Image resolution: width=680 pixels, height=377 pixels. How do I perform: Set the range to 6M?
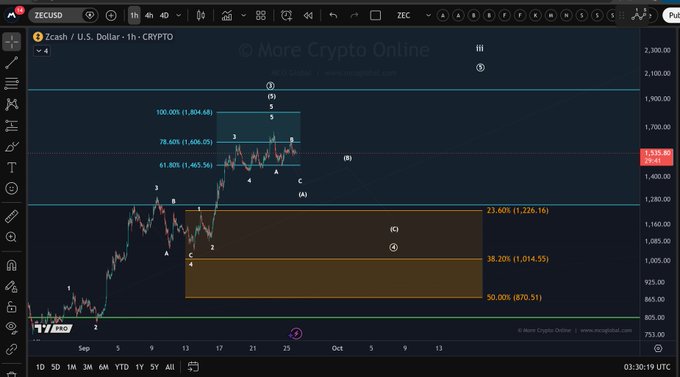pyautogui.click(x=104, y=367)
